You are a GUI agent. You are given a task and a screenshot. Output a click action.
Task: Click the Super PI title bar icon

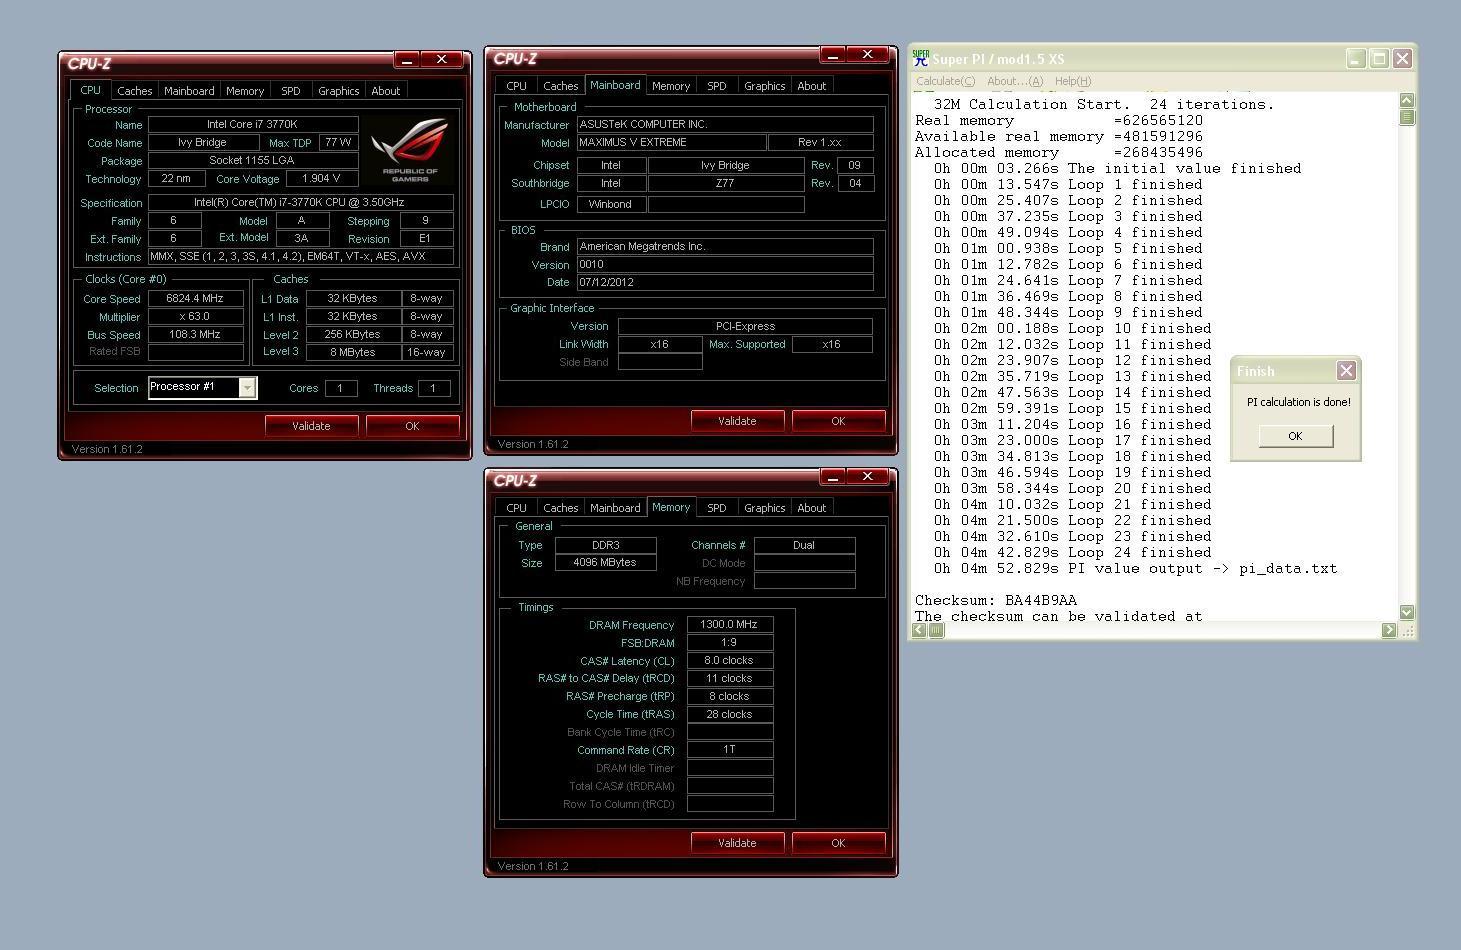coord(921,59)
